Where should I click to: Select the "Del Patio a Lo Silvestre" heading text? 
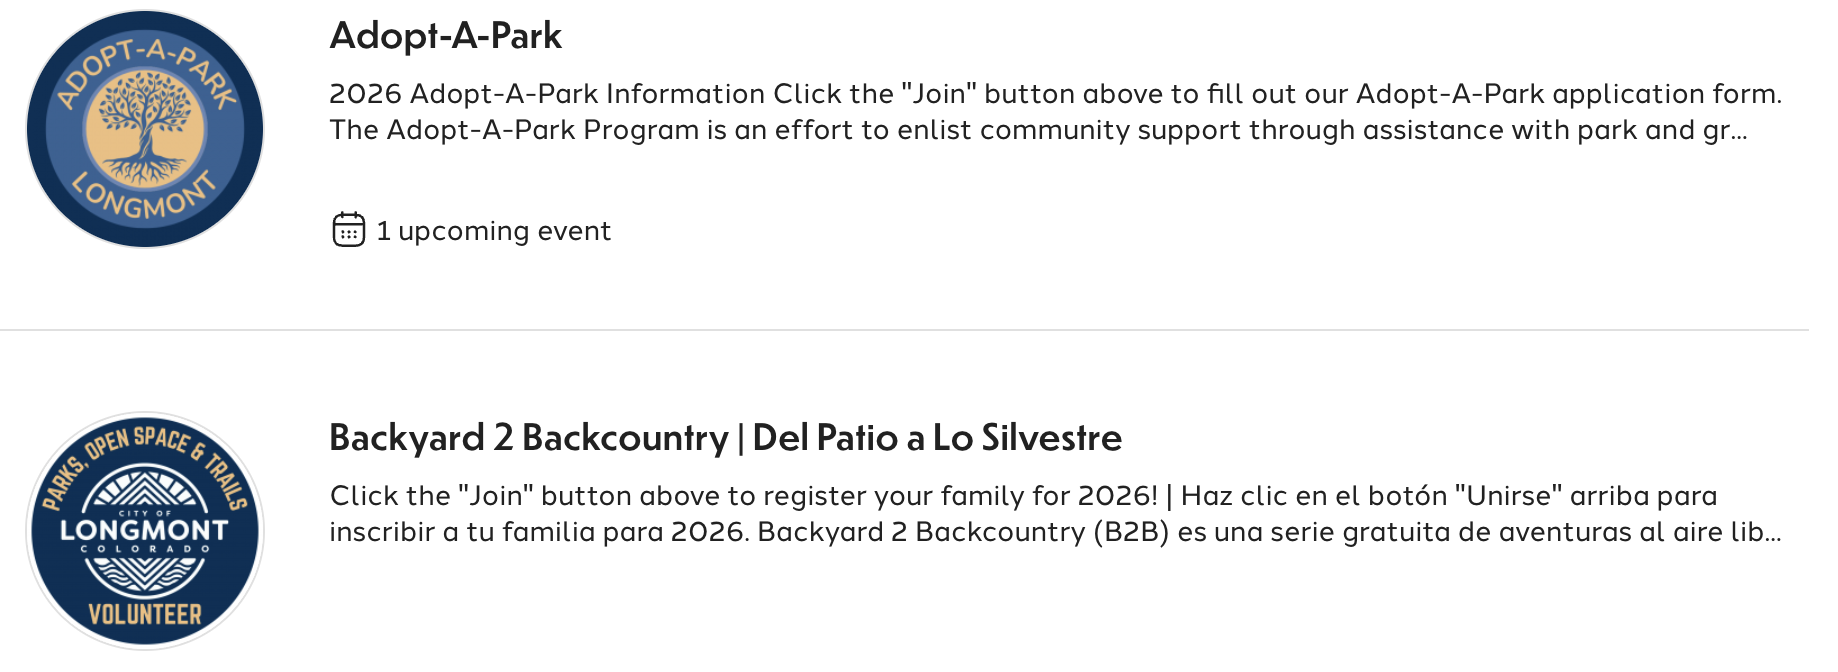tap(937, 438)
